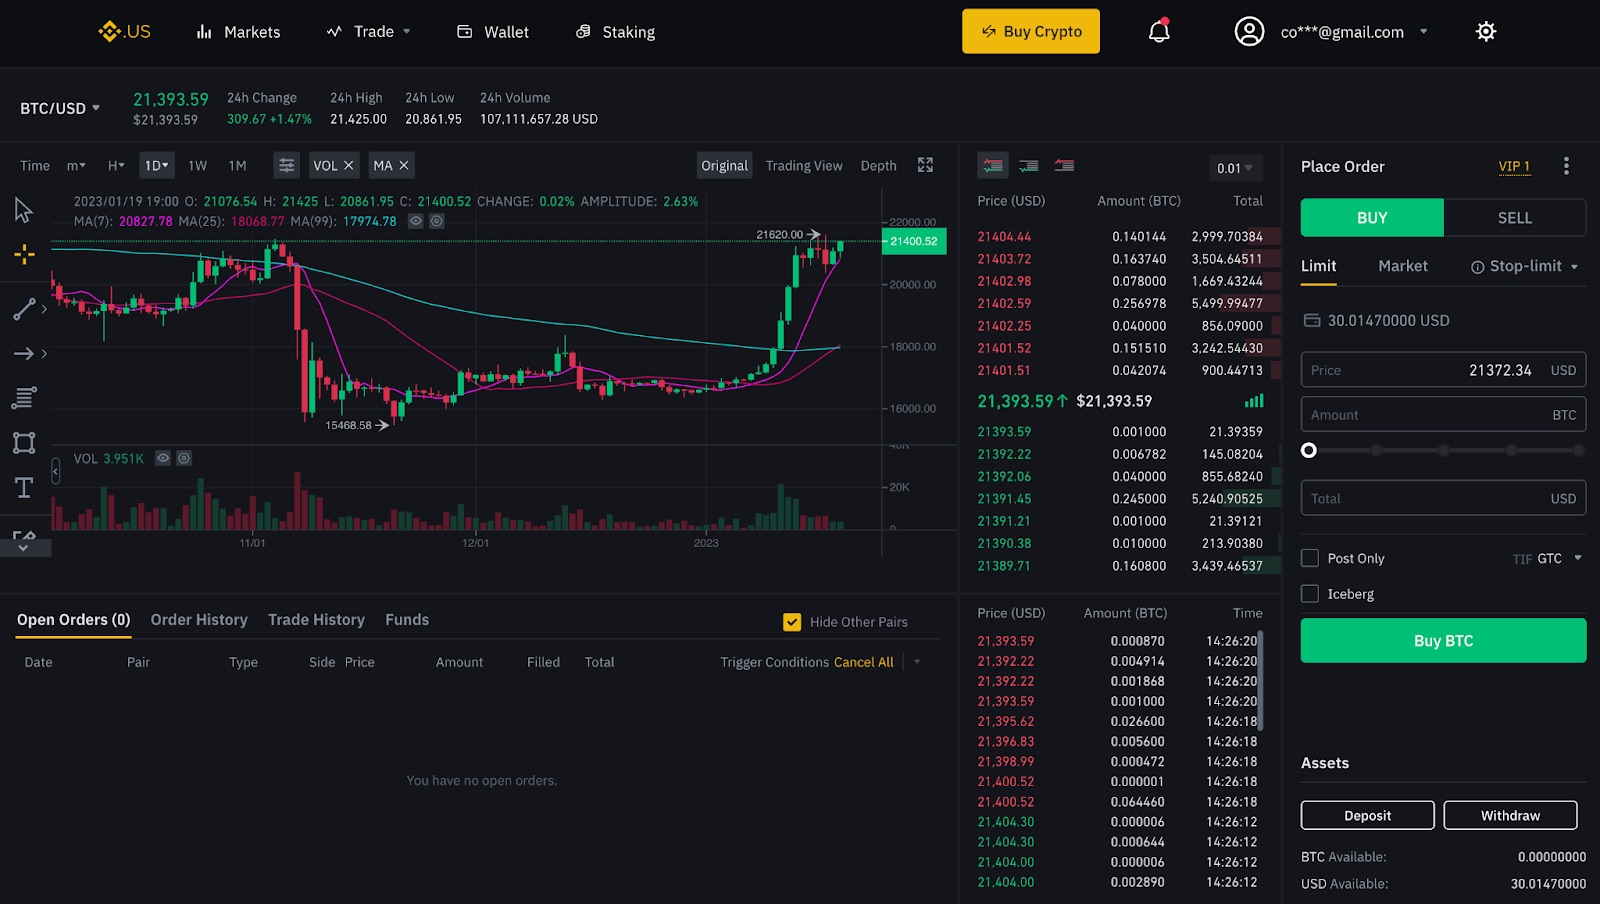Check the Iceberg option
Screen dimensions: 1600x904
click(x=1310, y=594)
